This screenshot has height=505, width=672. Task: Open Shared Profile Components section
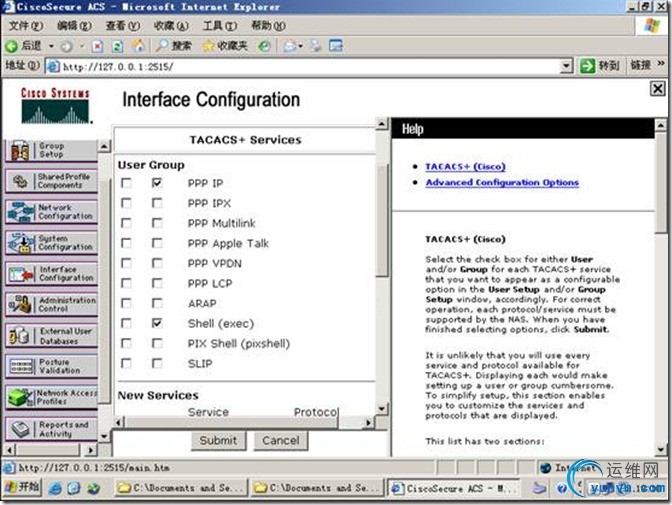[x=51, y=181]
